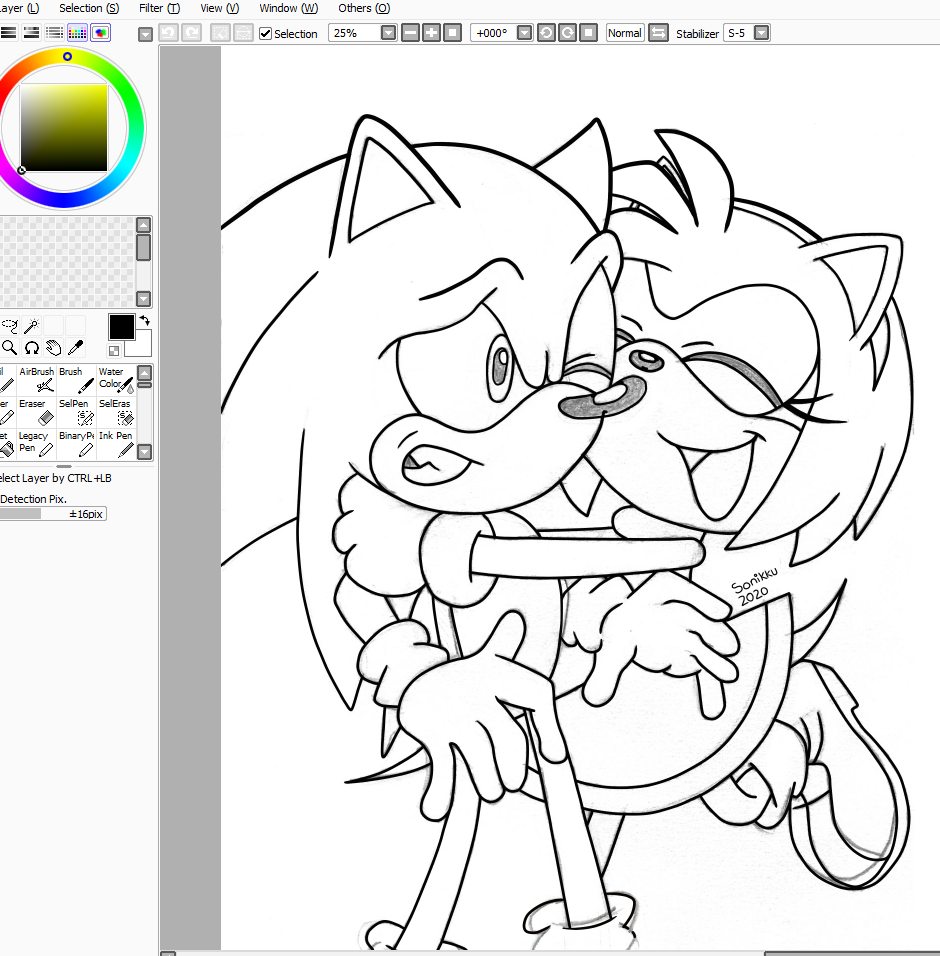940x956 pixels.
Task: Click the Deselect selection icon
Action: (x=220, y=33)
